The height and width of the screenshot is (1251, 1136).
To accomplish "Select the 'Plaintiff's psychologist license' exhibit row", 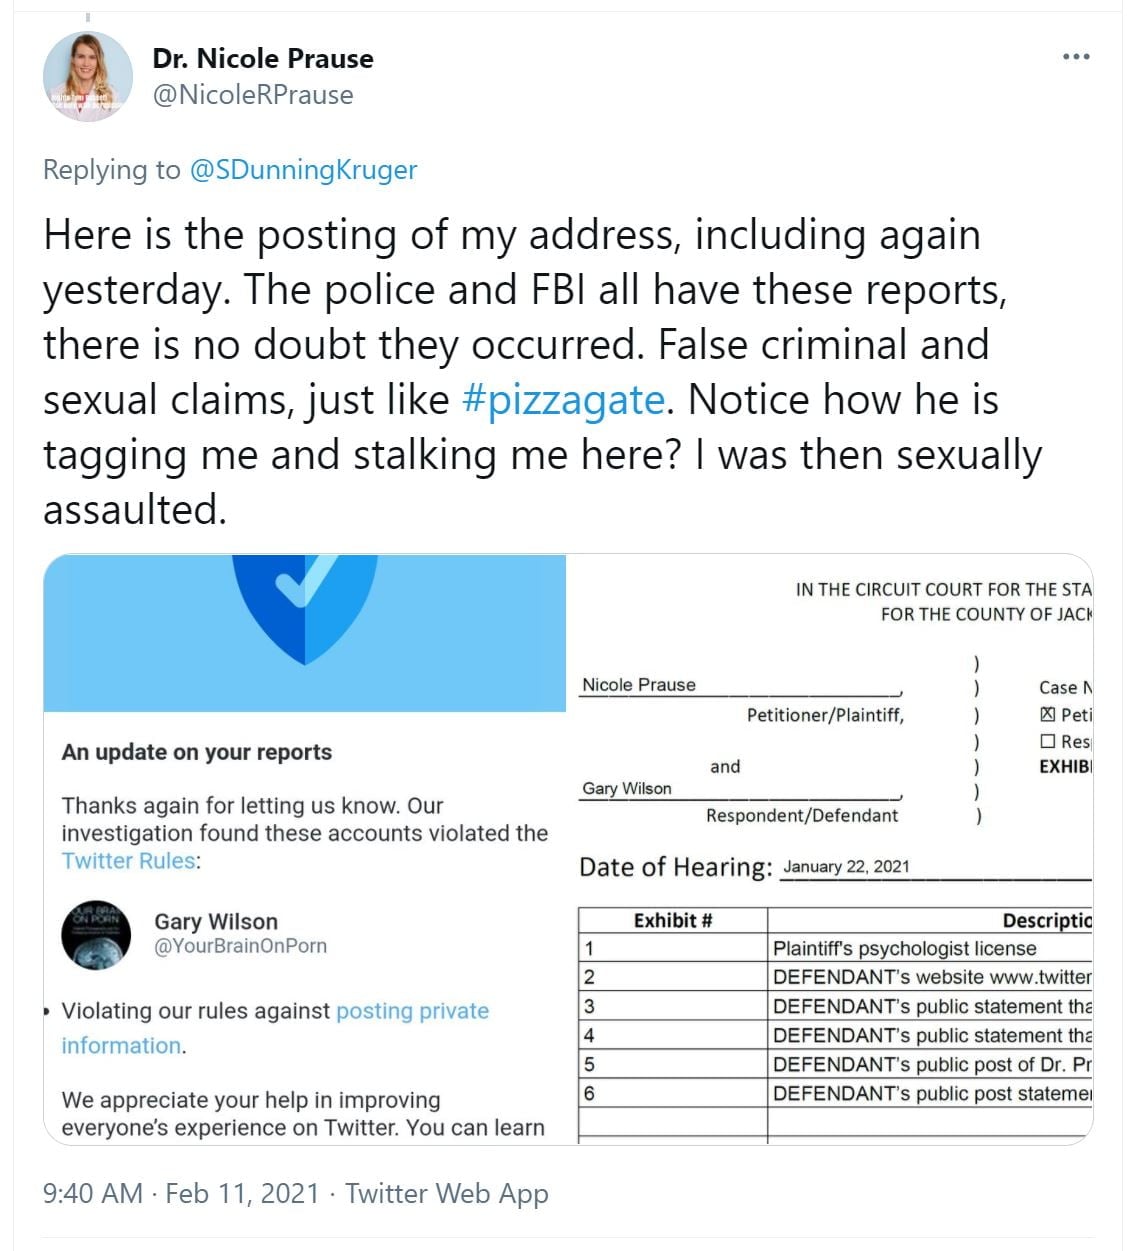I will [904, 948].
